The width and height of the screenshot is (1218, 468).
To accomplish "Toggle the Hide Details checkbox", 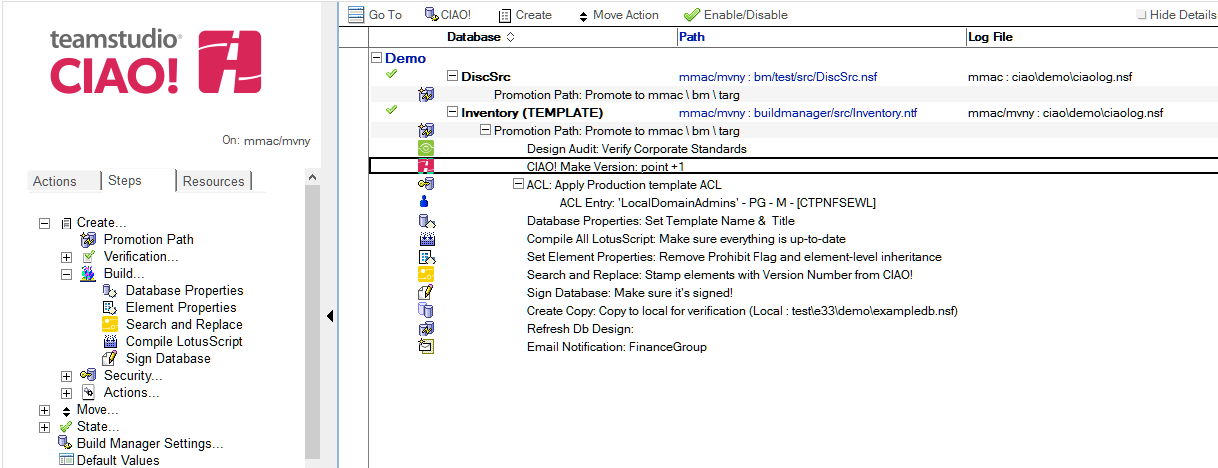I will click(1142, 15).
